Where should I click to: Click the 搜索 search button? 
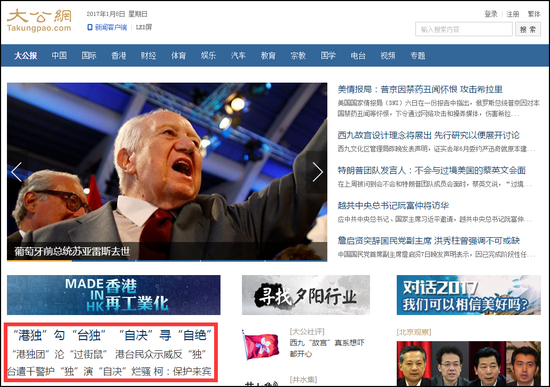click(528, 29)
